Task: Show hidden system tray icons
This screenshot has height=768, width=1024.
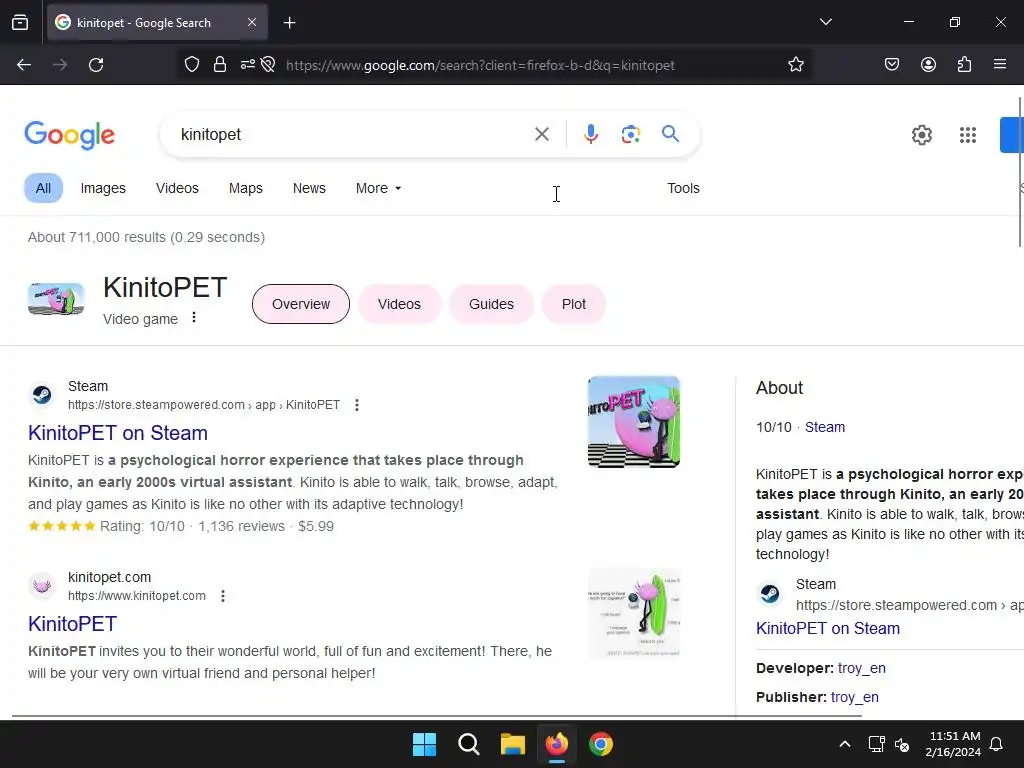Action: [x=844, y=744]
